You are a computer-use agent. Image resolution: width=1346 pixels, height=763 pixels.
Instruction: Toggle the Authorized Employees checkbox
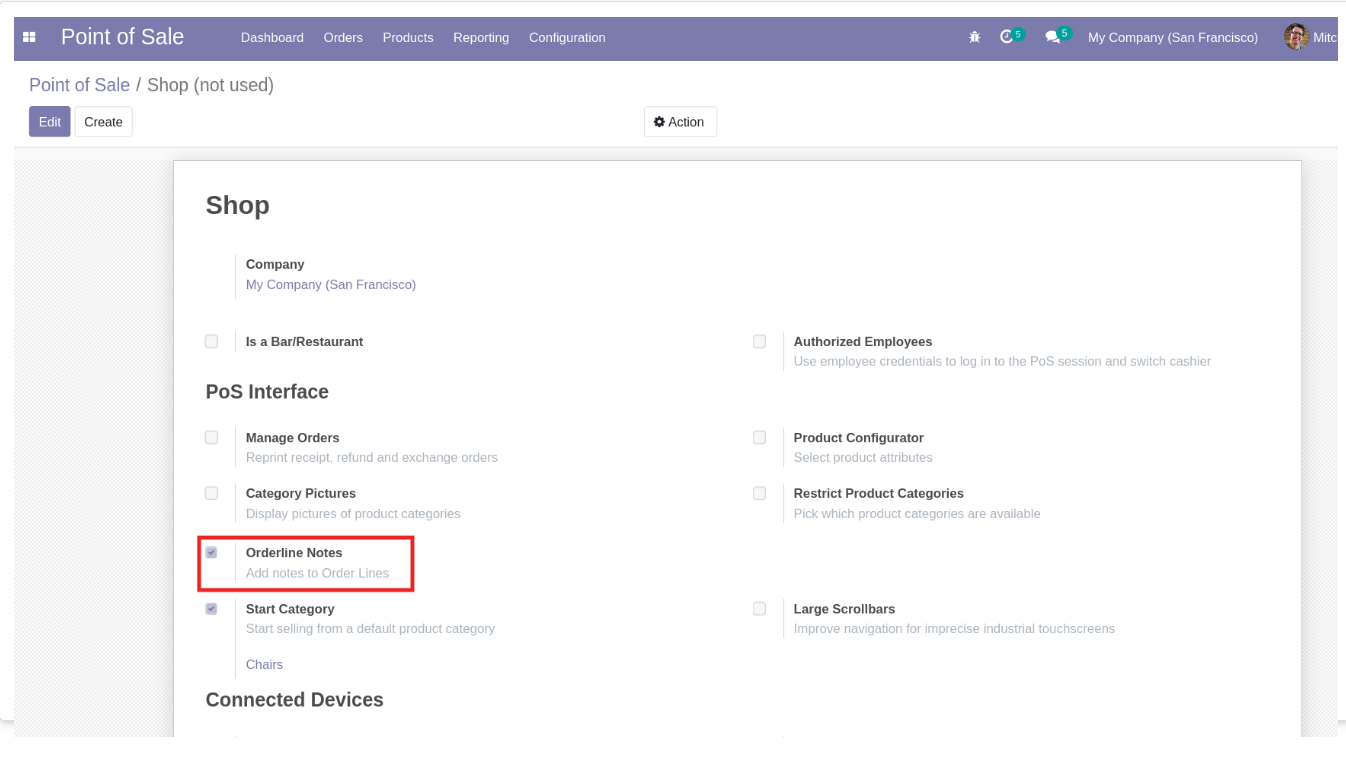(x=759, y=341)
